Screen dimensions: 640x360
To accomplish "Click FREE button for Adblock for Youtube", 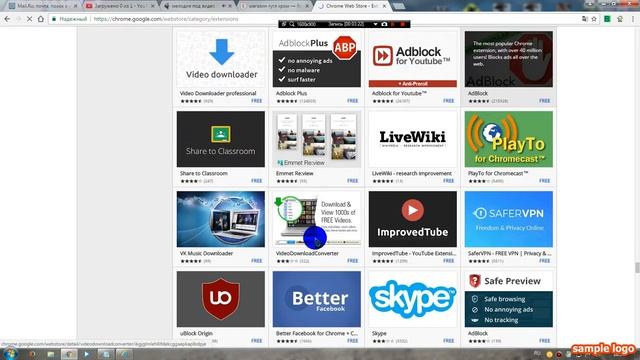I will pos(449,101).
